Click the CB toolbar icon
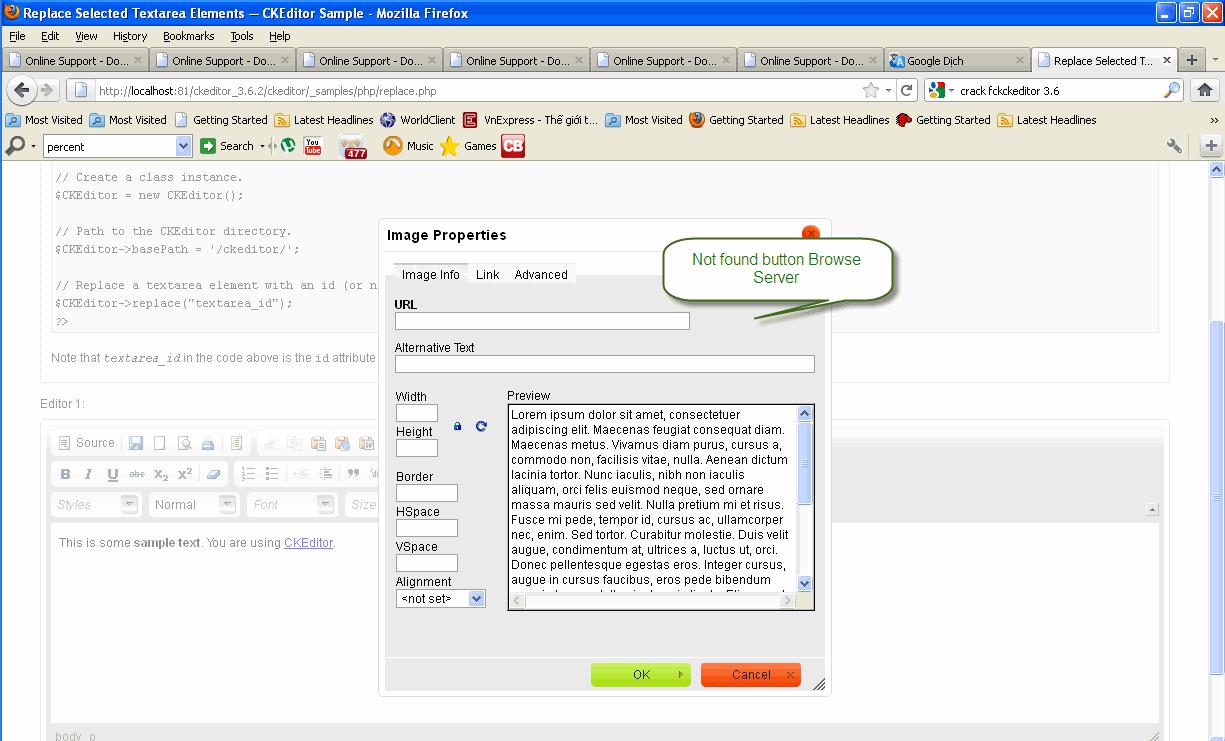 [513, 146]
